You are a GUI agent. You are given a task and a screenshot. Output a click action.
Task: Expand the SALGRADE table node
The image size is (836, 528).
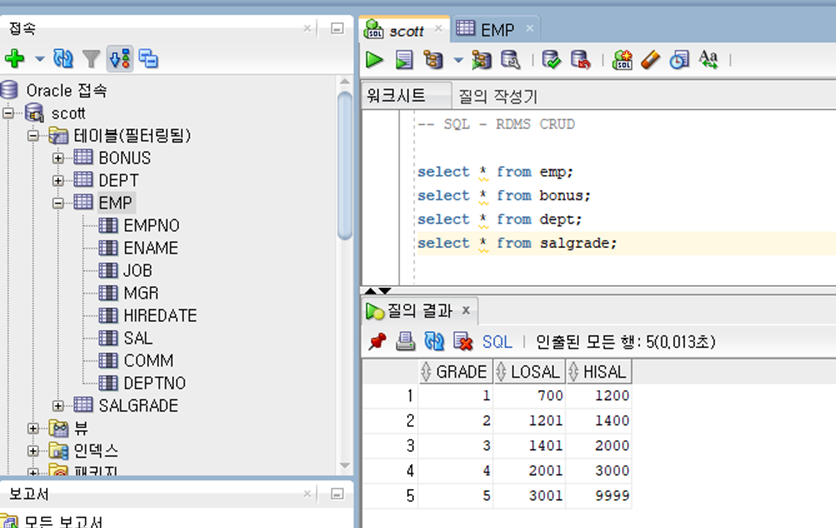pos(58,406)
